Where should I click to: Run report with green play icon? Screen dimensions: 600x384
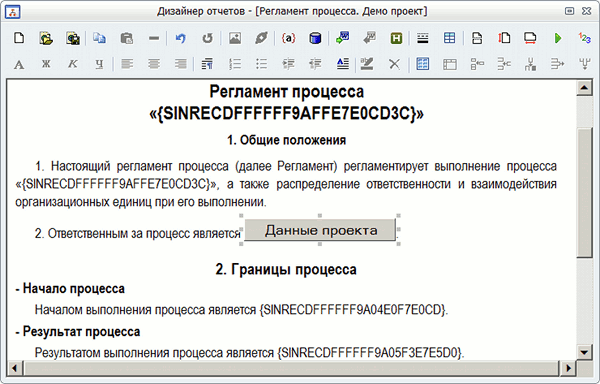[558, 38]
